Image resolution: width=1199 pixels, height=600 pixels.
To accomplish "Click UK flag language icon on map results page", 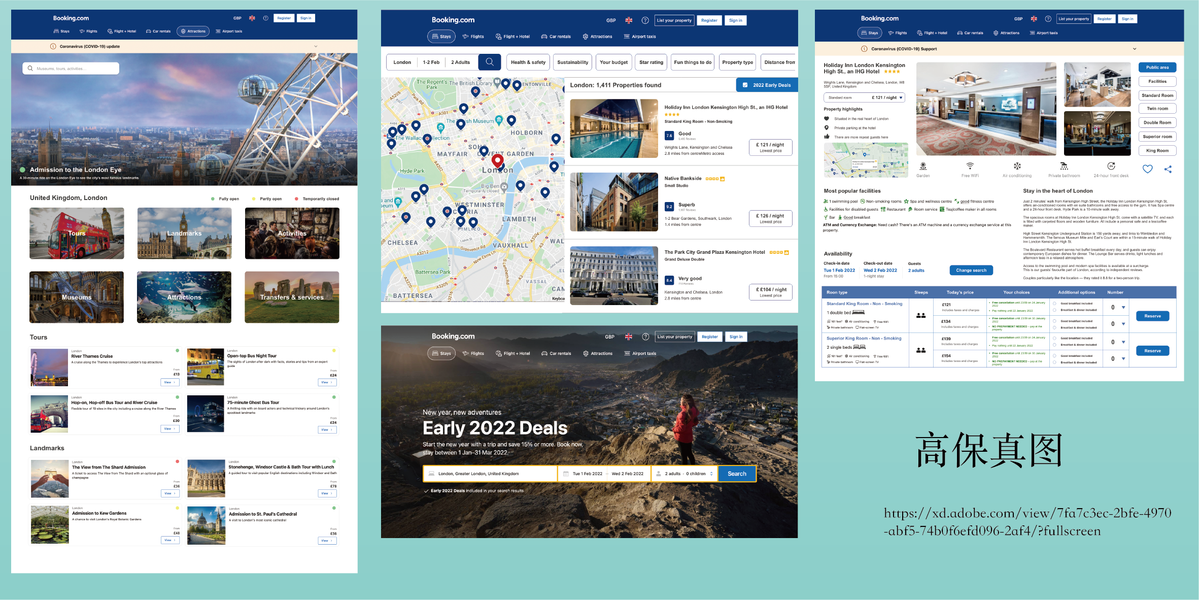I will tap(629, 21).
